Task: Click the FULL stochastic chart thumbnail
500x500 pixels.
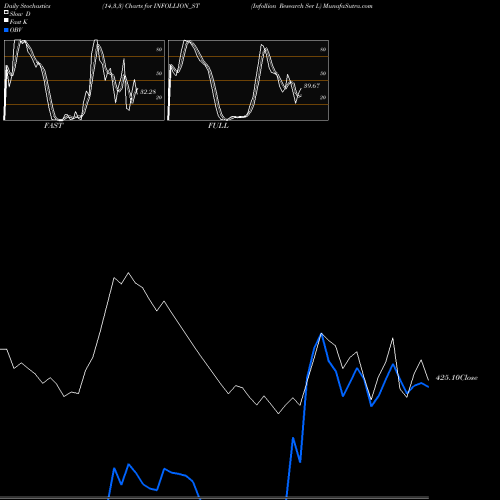Action: (x=248, y=80)
